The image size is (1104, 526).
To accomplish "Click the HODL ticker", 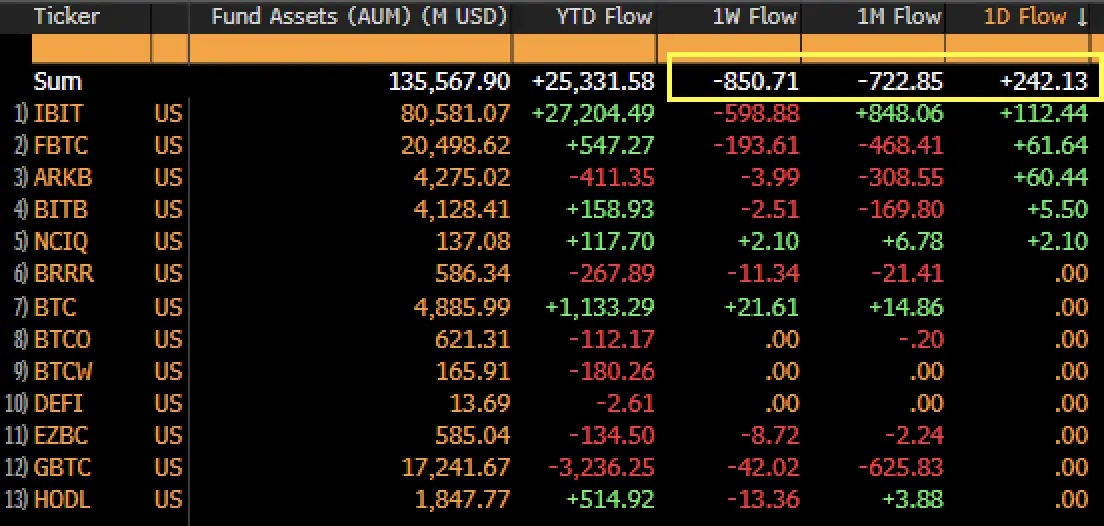I will [x=60, y=500].
